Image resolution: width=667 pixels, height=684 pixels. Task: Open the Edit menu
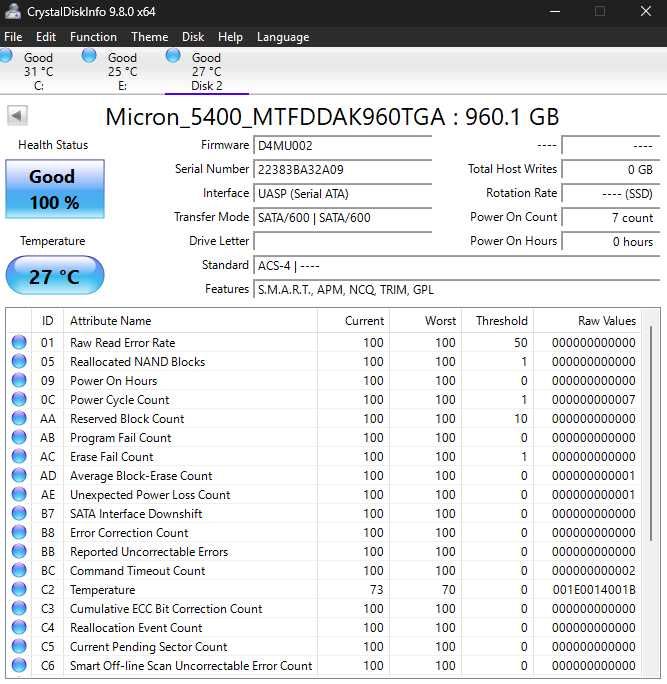tap(46, 37)
